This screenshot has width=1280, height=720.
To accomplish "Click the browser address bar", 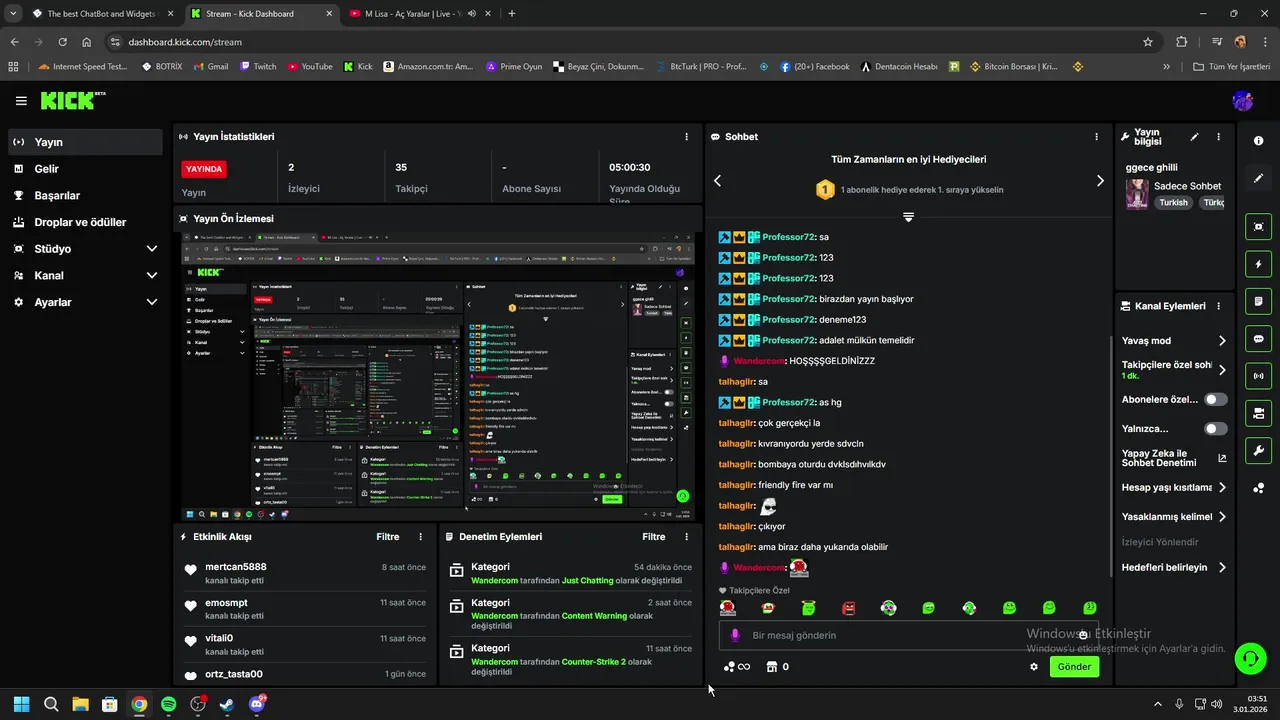I will click(x=630, y=42).
